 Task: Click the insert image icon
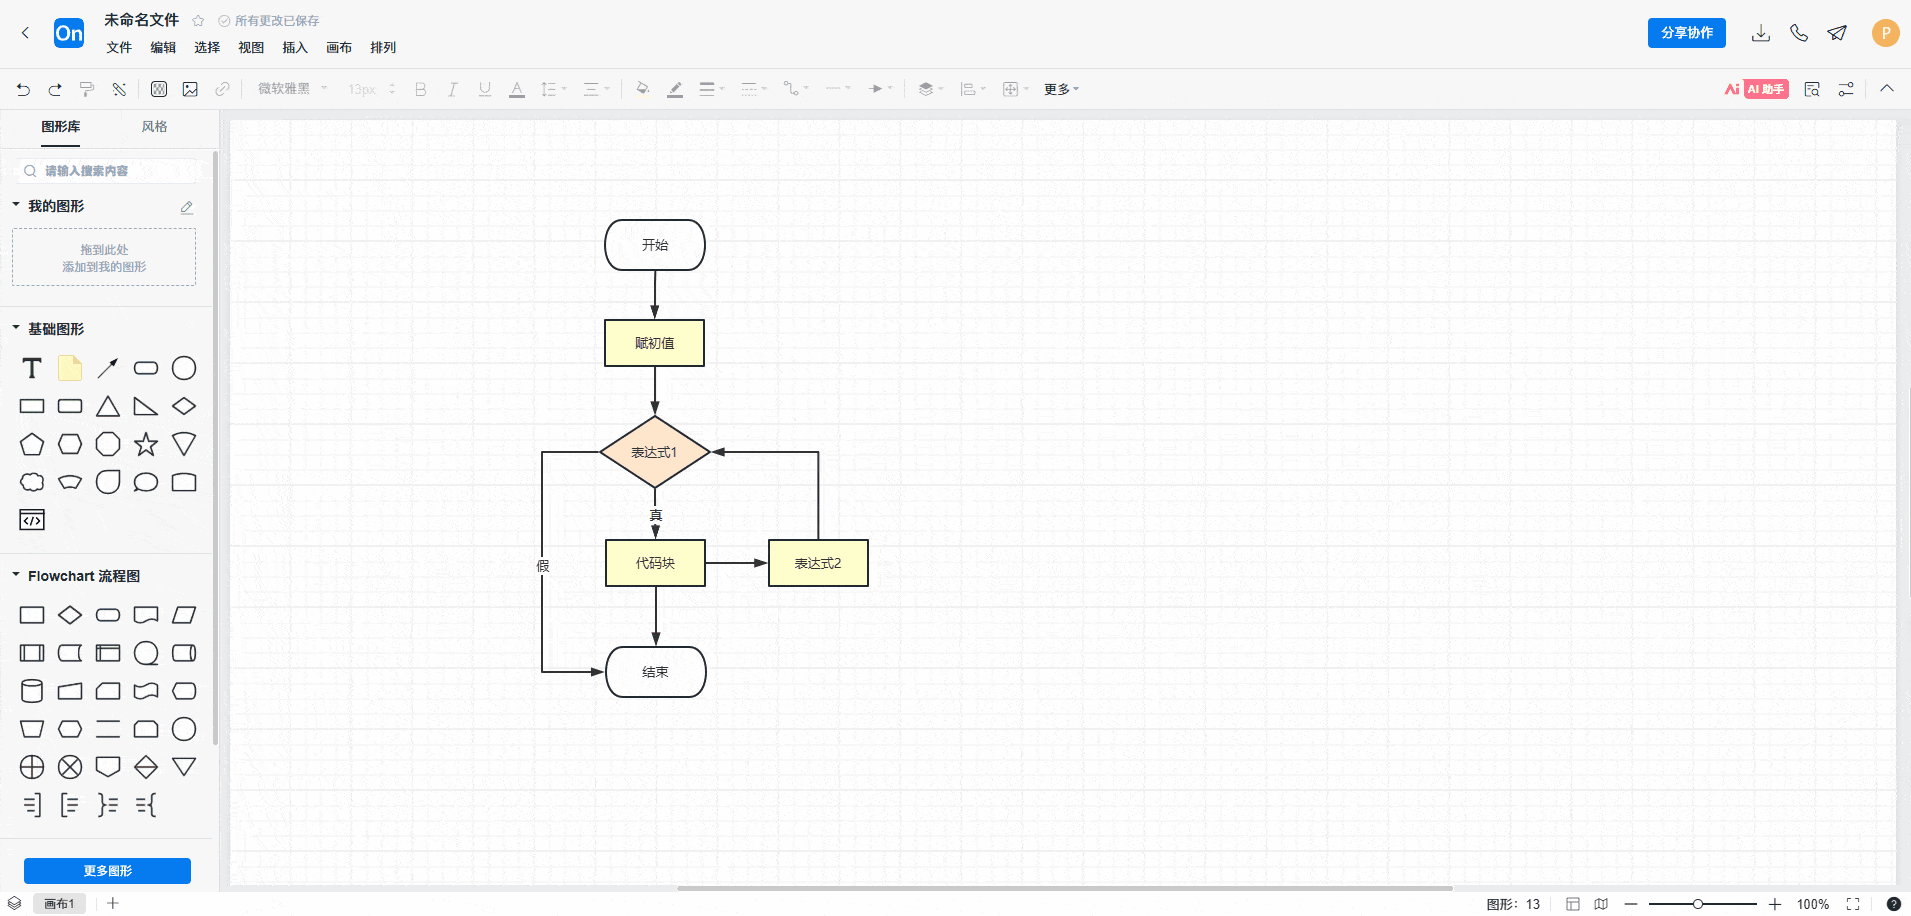tap(190, 89)
